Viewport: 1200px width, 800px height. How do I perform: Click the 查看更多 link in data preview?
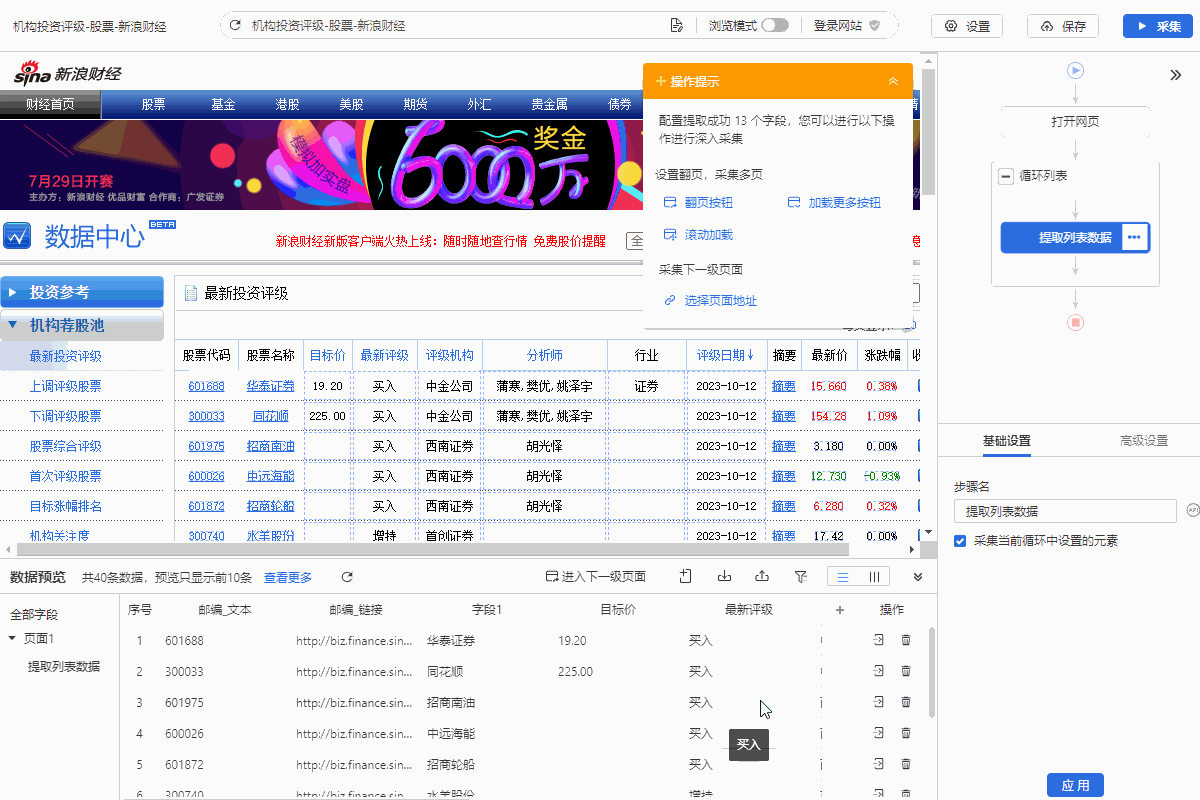(x=288, y=577)
